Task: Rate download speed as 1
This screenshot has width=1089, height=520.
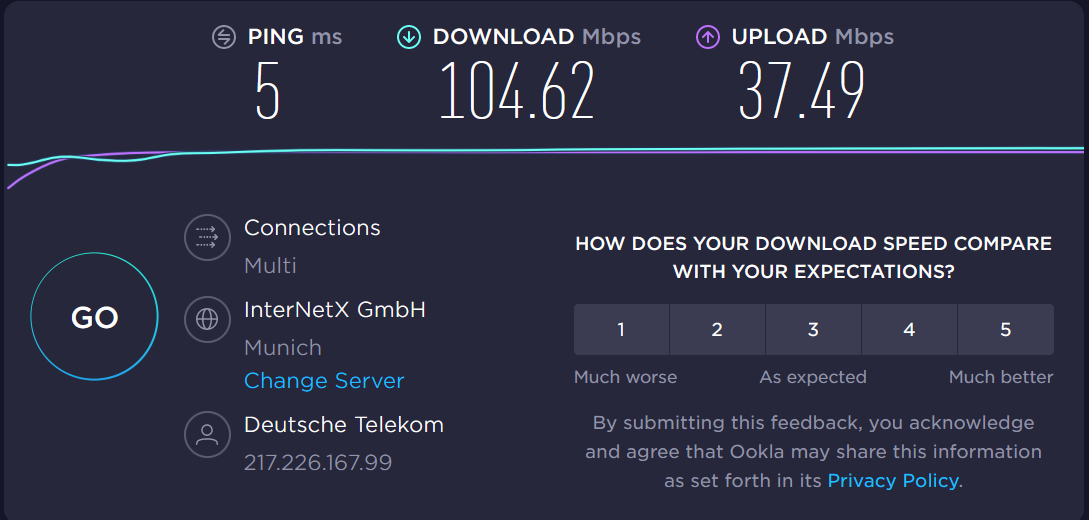Action: pos(622,330)
